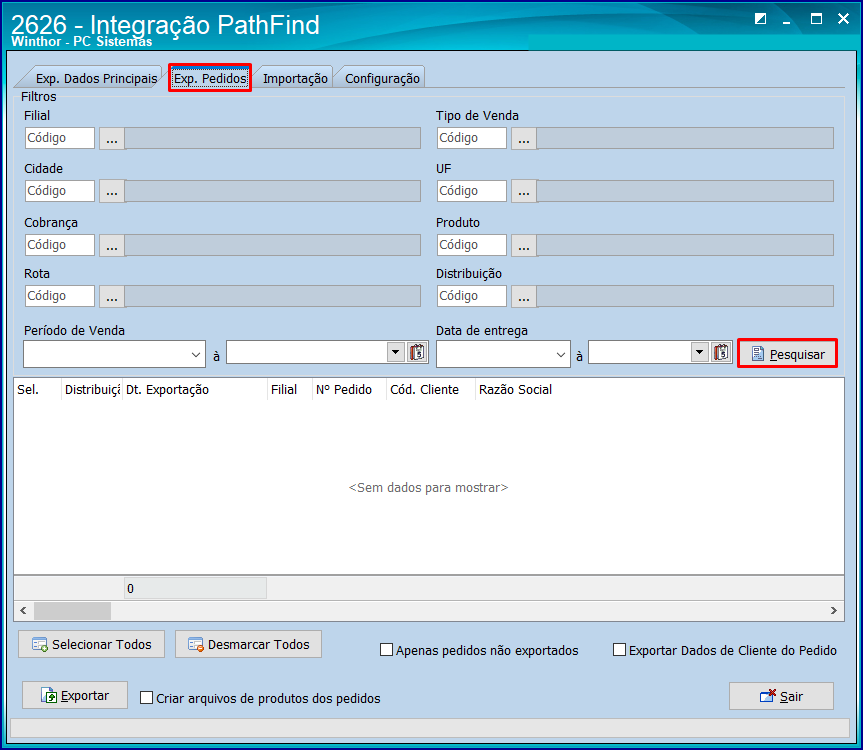Check Criar arquivos de produtos dos pedidos
The width and height of the screenshot is (863, 750).
pyautogui.click(x=146, y=698)
